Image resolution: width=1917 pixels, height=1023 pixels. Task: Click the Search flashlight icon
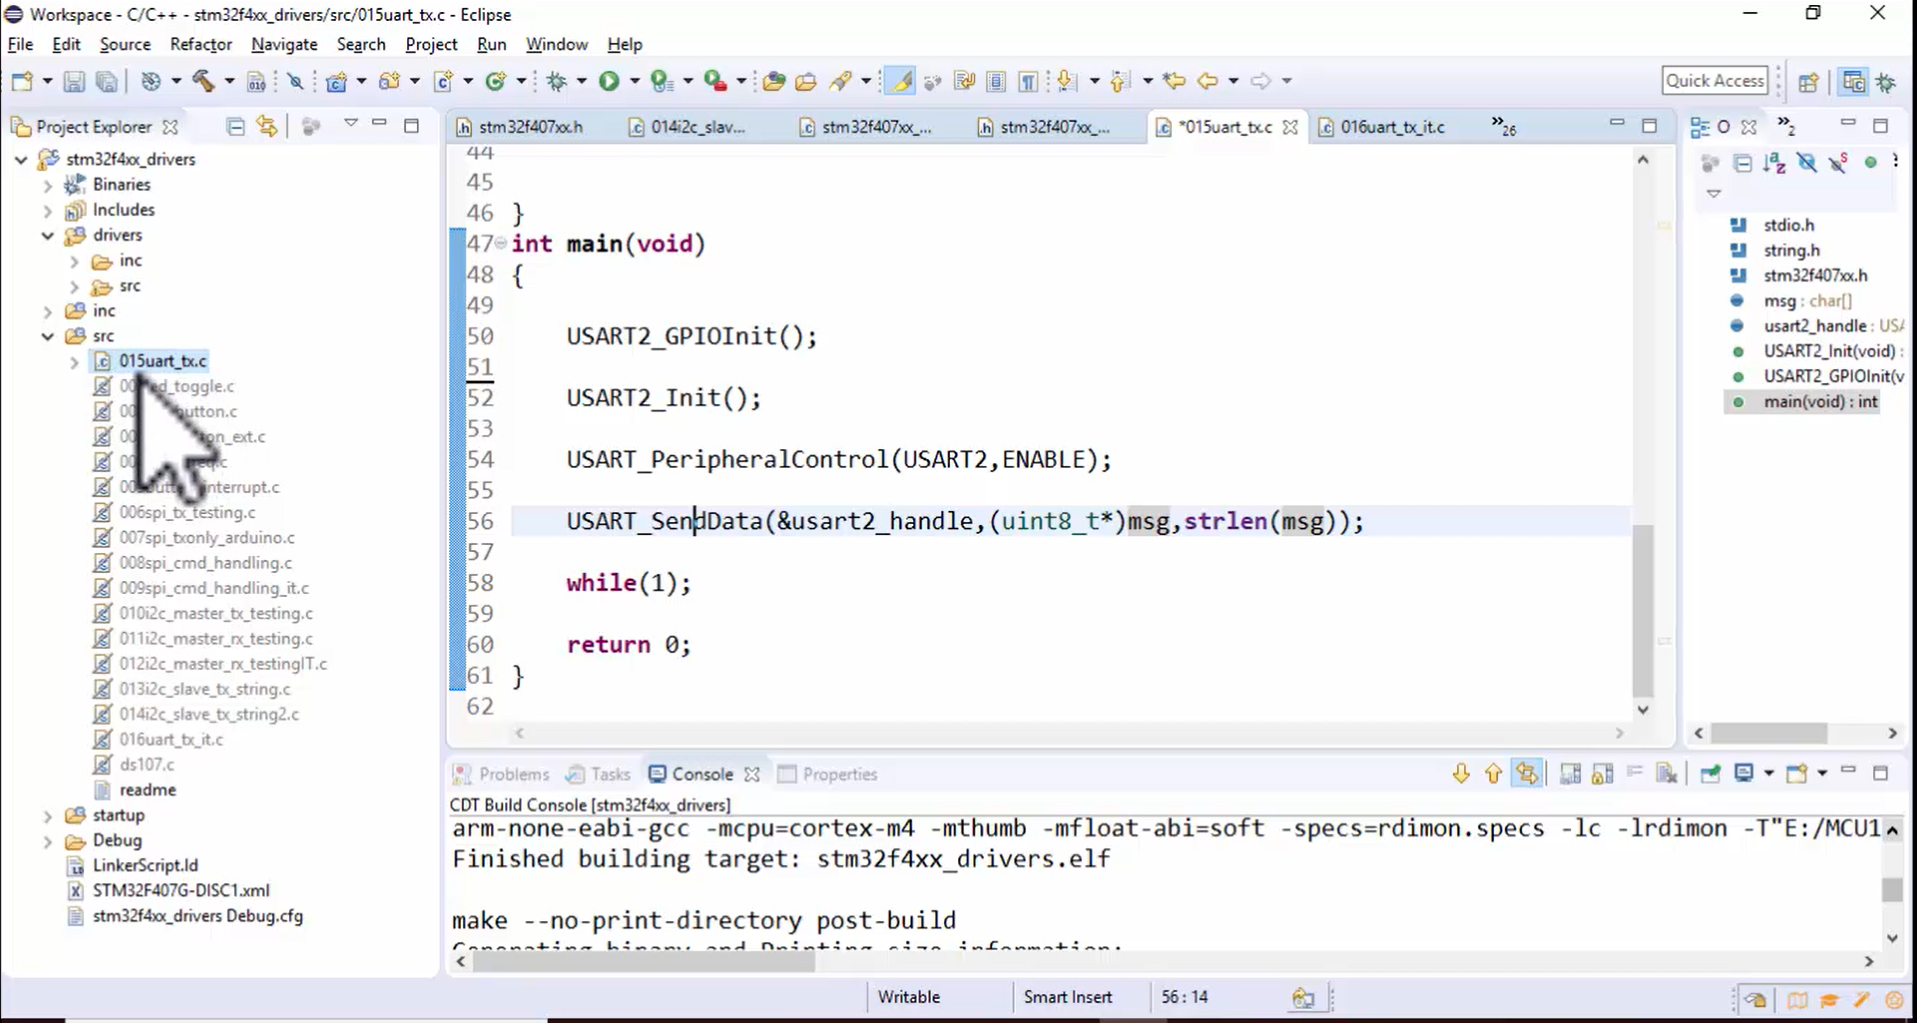pos(840,81)
